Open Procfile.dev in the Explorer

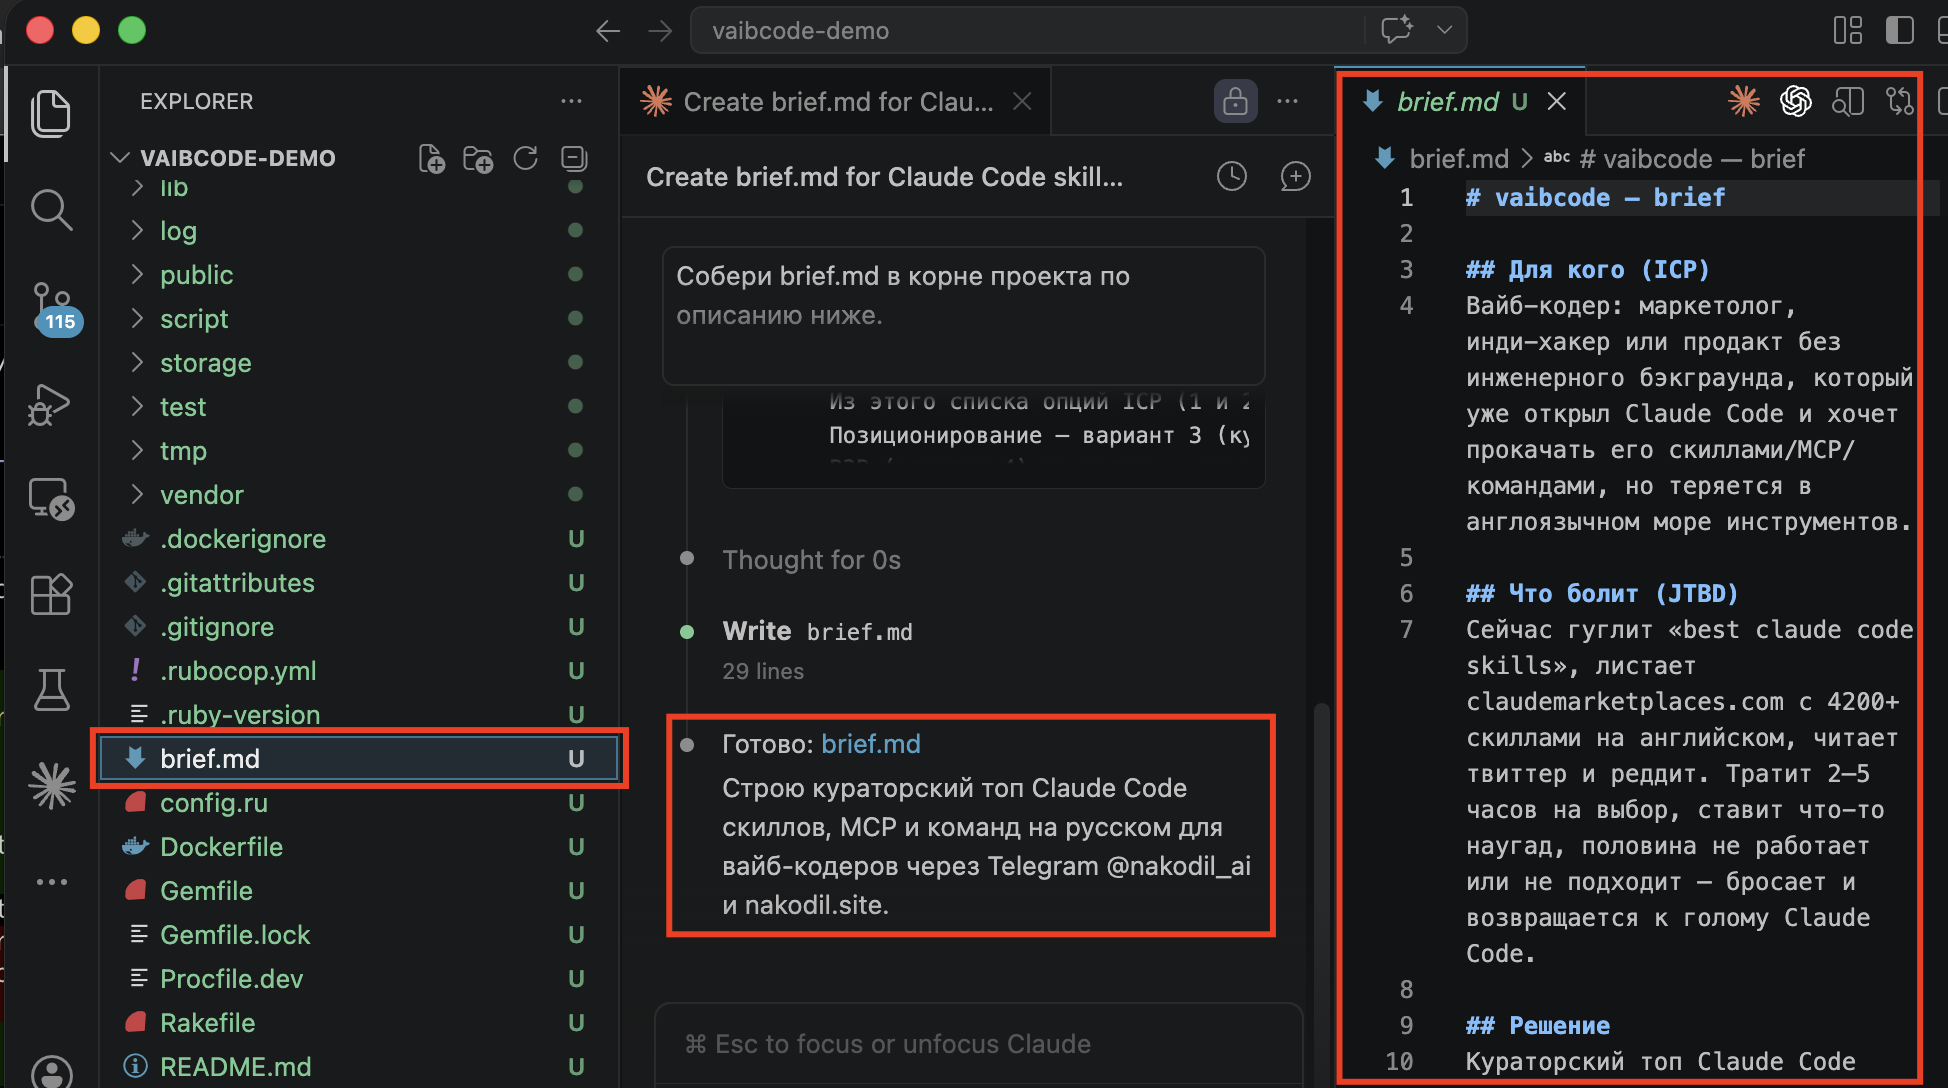[361, 979]
